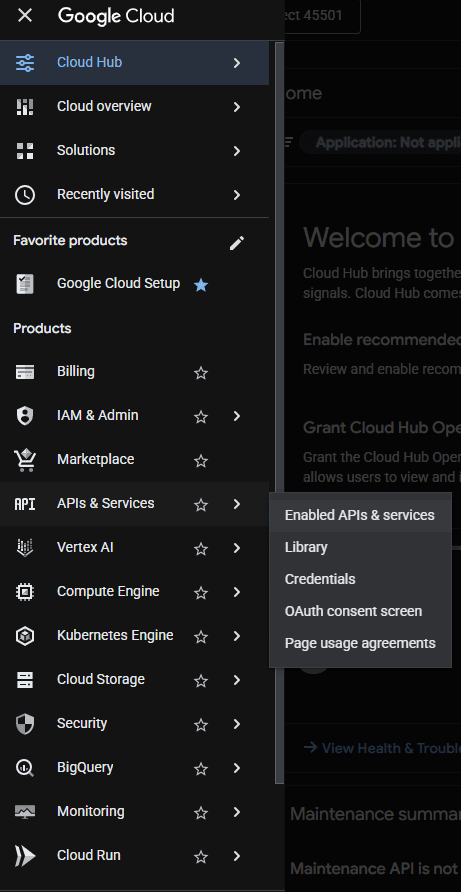This screenshot has width=461, height=892.
Task: Follow View Health & Troubleshooting link
Action: point(382,748)
